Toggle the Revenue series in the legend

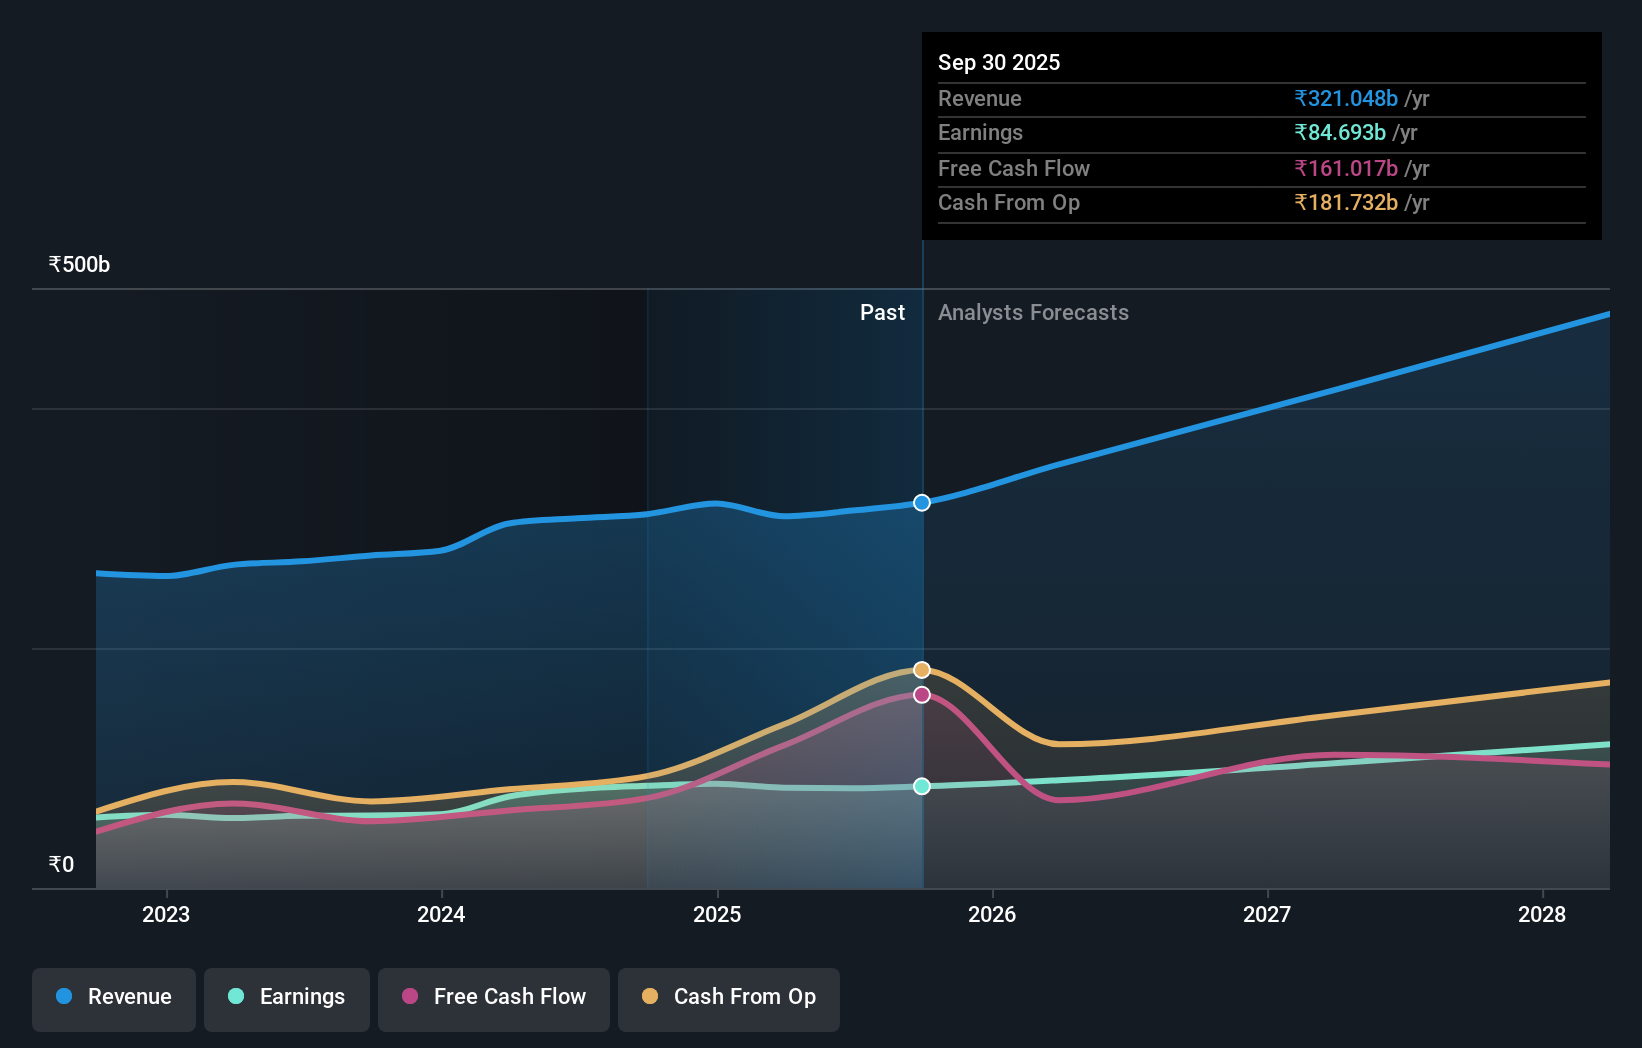[113, 998]
